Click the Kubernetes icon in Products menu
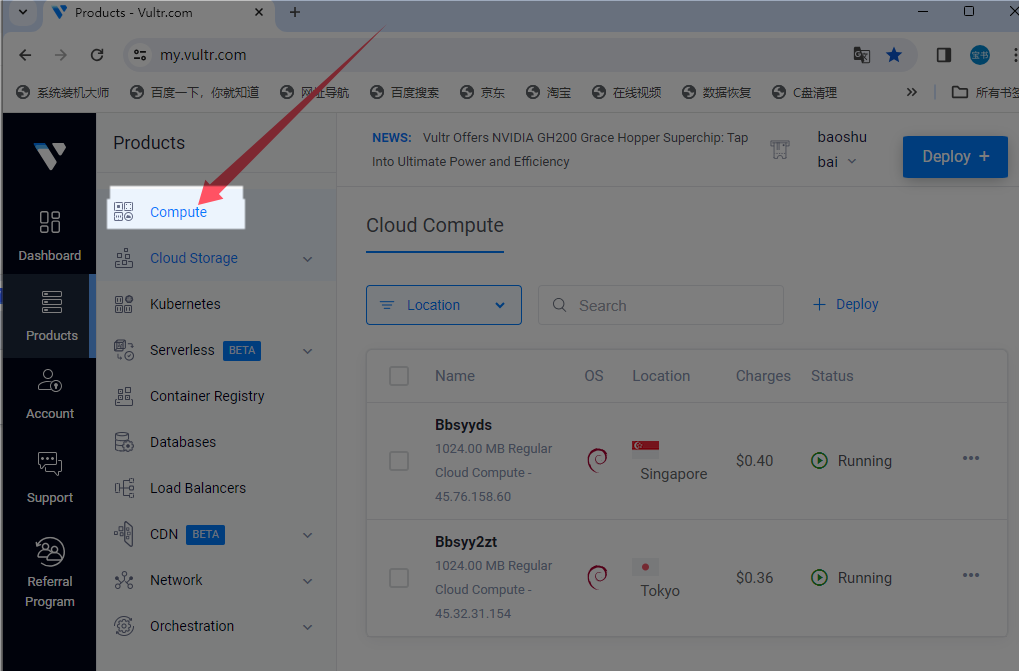1019x671 pixels. point(124,304)
